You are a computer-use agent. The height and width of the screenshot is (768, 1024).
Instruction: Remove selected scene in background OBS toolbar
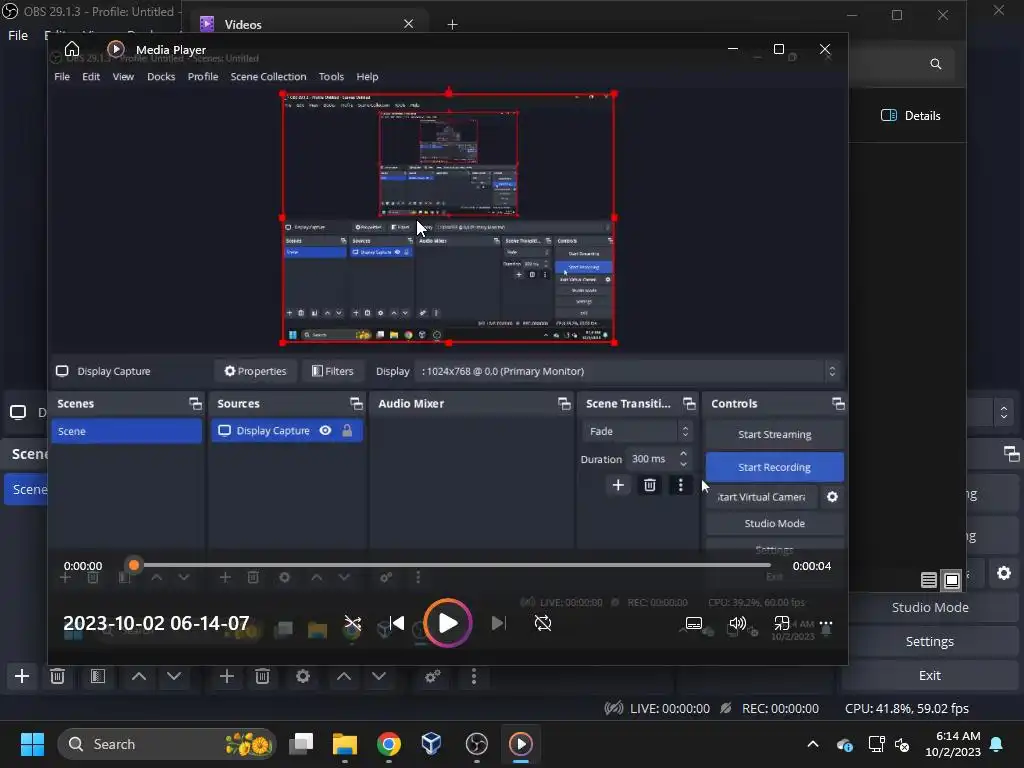[x=57, y=677]
